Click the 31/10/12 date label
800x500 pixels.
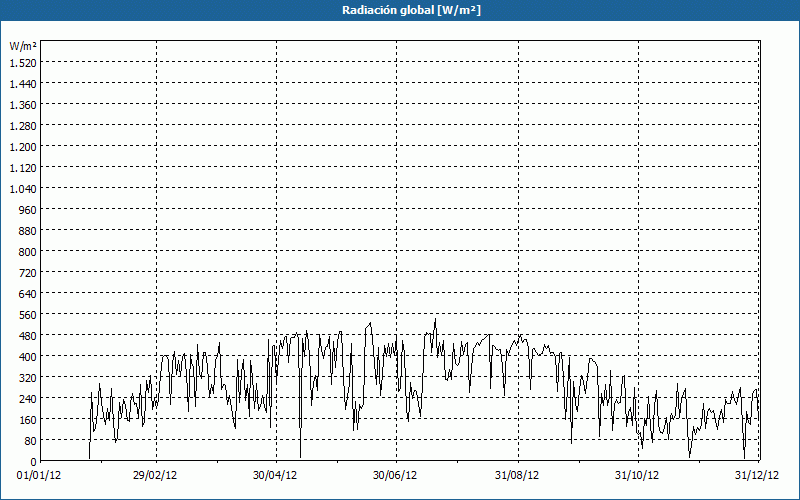(637, 476)
